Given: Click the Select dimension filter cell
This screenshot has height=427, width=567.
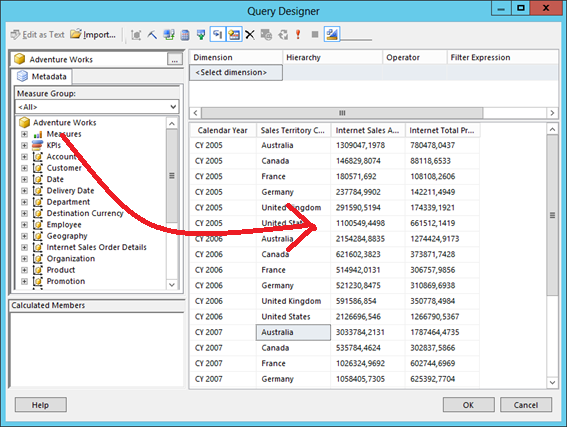Looking at the screenshot, I should coord(236,72).
